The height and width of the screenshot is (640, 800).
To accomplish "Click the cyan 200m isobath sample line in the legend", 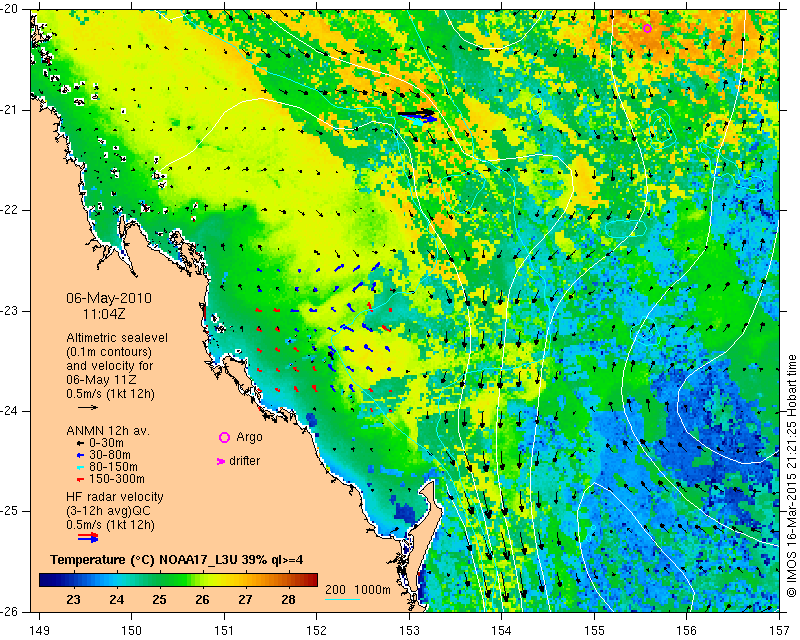I will pyautogui.click(x=342, y=599).
